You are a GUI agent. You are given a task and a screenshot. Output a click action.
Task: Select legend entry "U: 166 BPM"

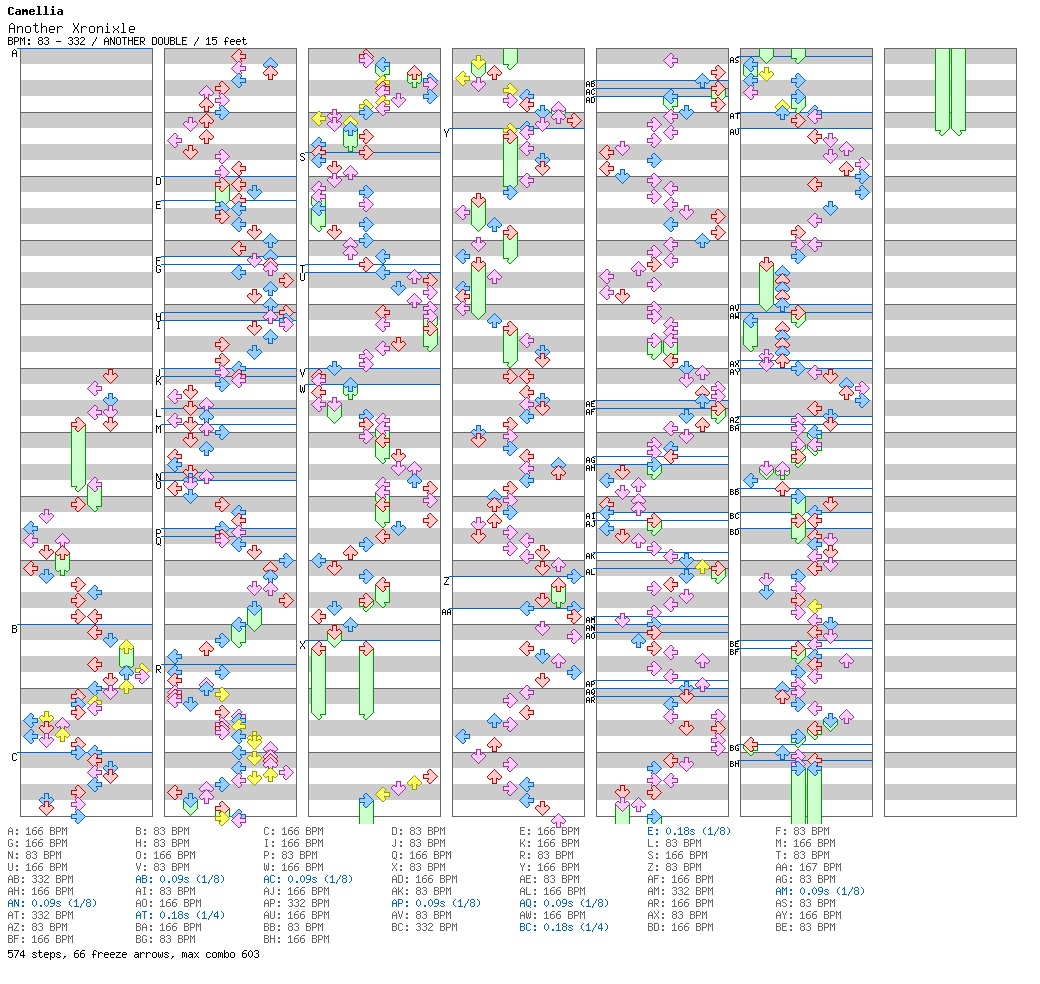pos(37,867)
